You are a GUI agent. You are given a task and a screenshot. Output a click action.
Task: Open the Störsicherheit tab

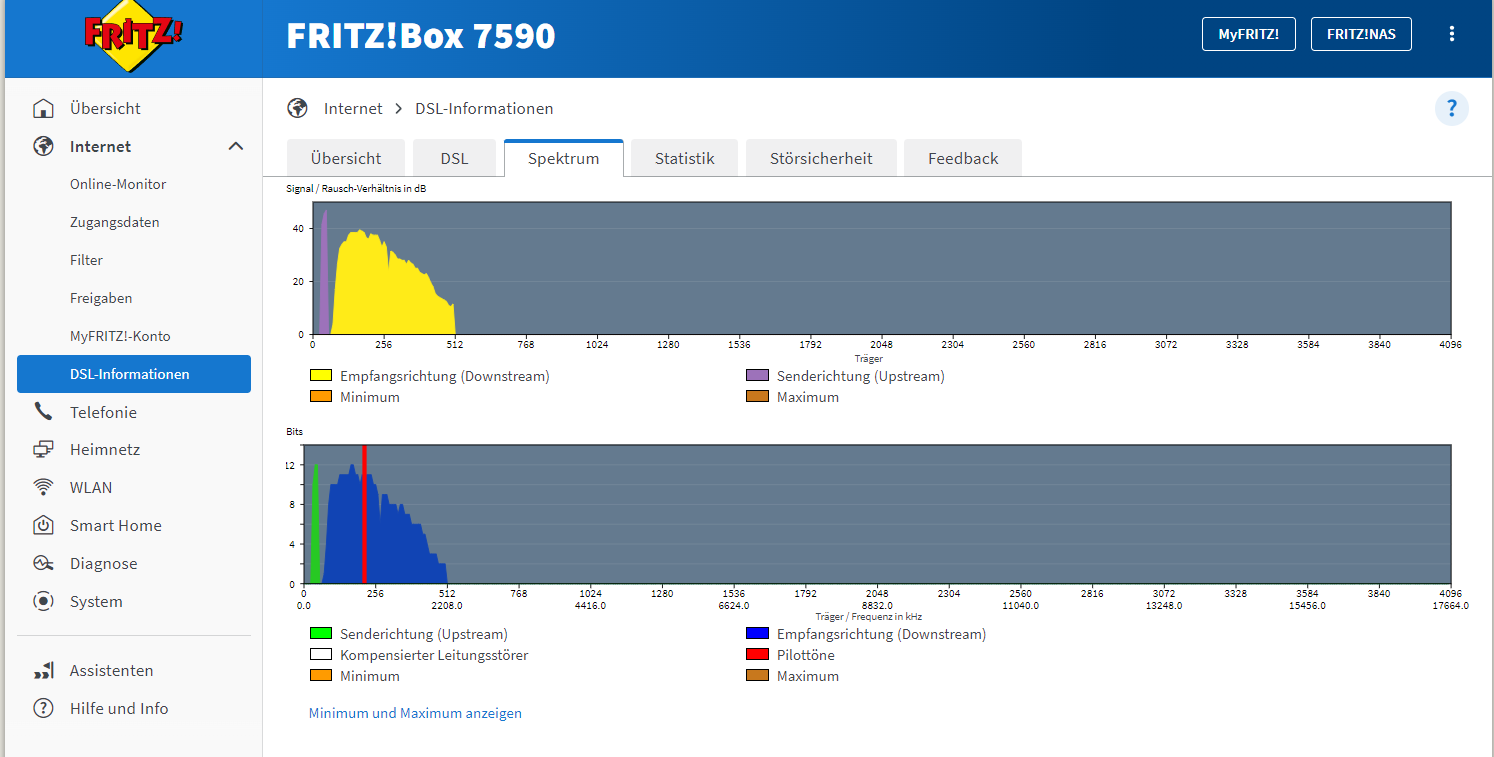pyautogui.click(x=821, y=158)
